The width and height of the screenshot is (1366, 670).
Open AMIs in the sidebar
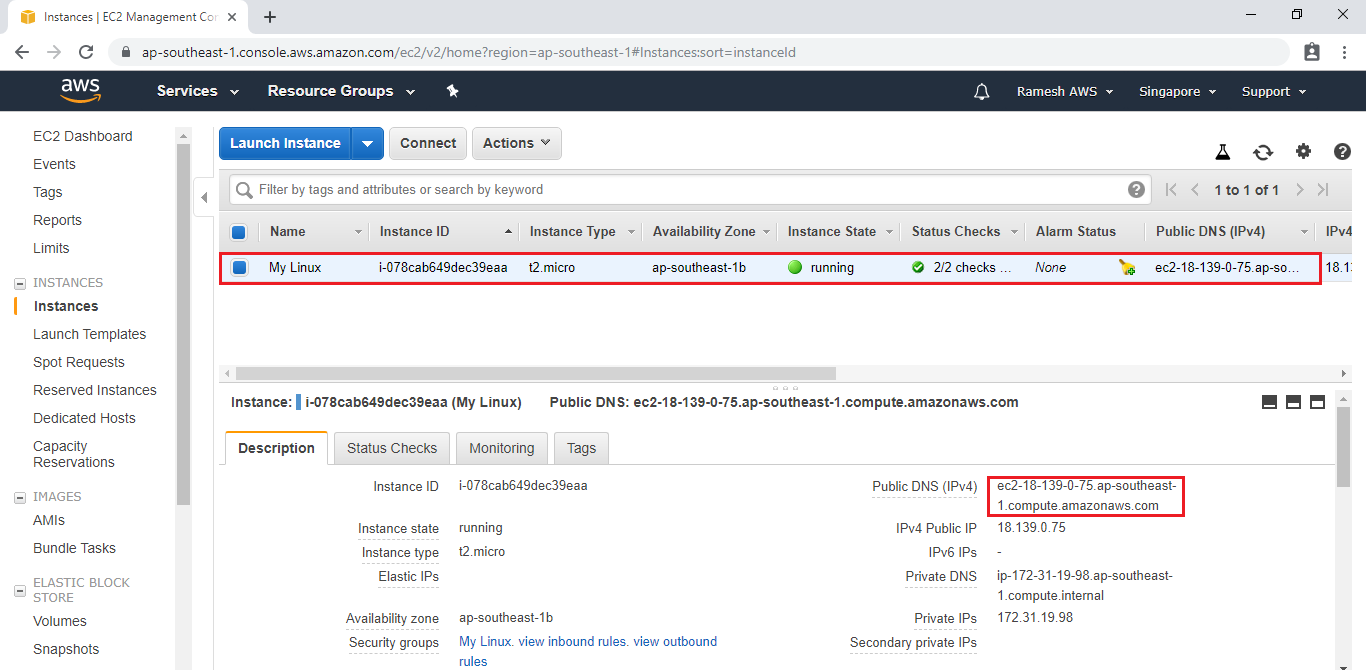click(x=49, y=520)
